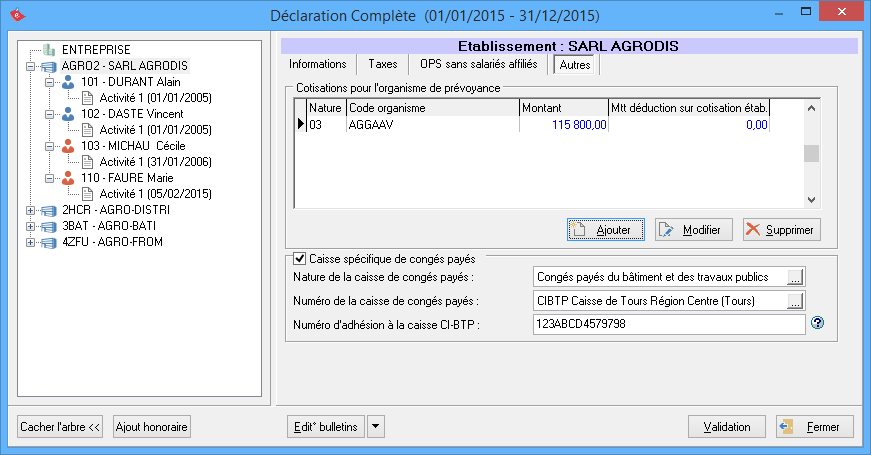Open browse for Nature de la caisse

tap(794, 277)
